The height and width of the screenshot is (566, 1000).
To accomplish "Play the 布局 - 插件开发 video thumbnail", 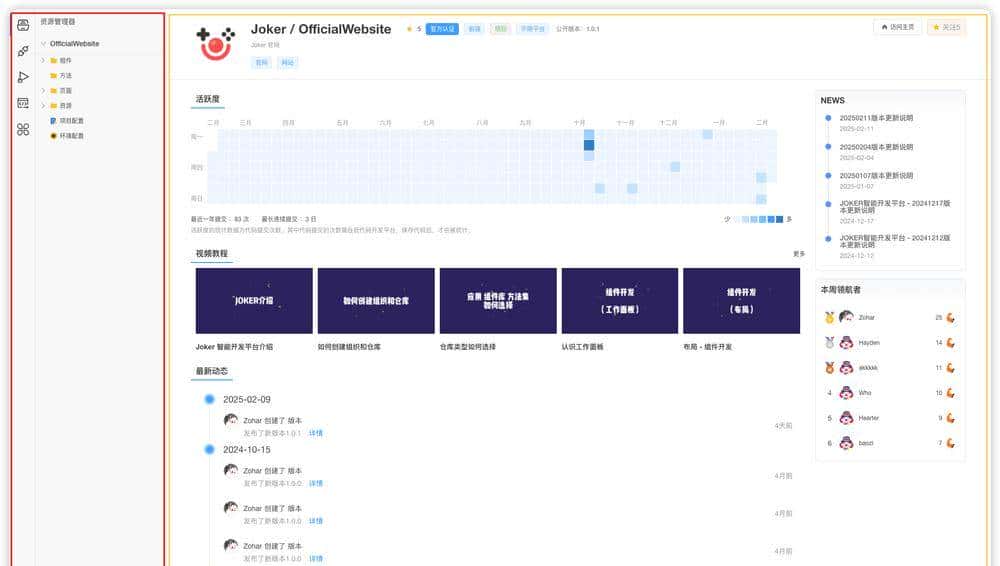I will point(741,301).
